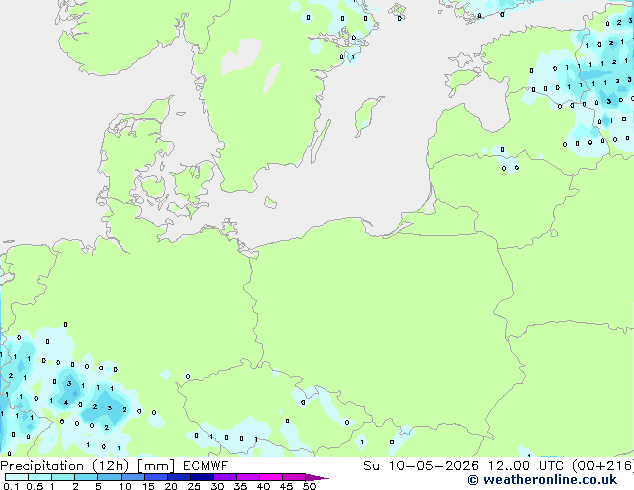Select the 5–10 mm legend color swatch

(x=109, y=477)
